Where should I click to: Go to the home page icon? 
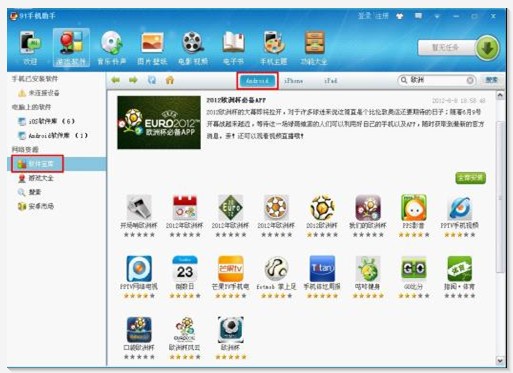click(x=170, y=80)
